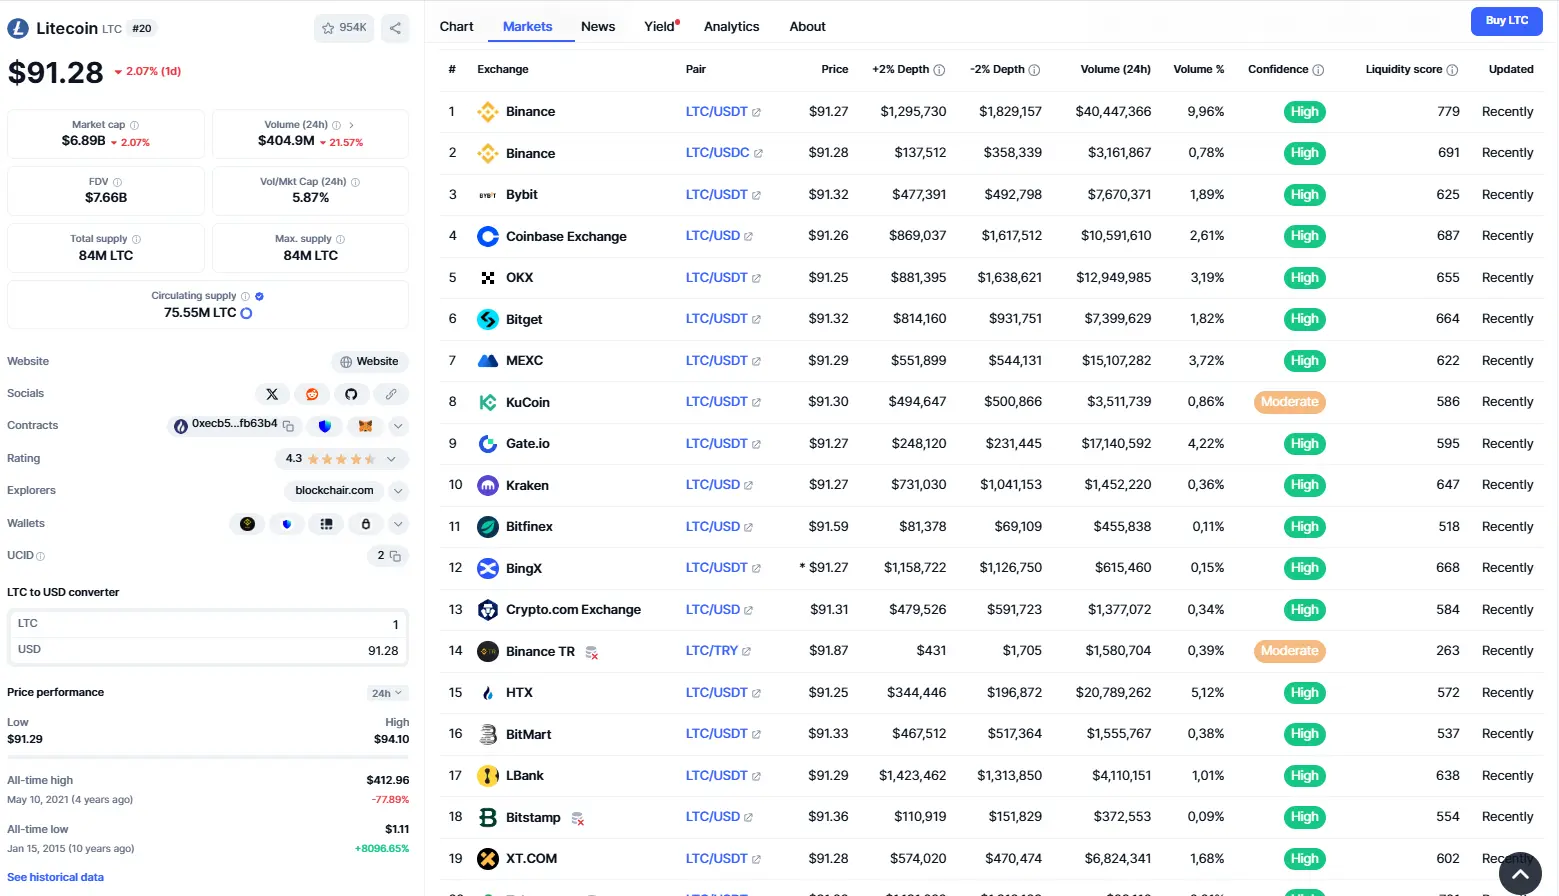
Task: Toggle Litecoin in your watchlist via the star
Action: [x=327, y=28]
